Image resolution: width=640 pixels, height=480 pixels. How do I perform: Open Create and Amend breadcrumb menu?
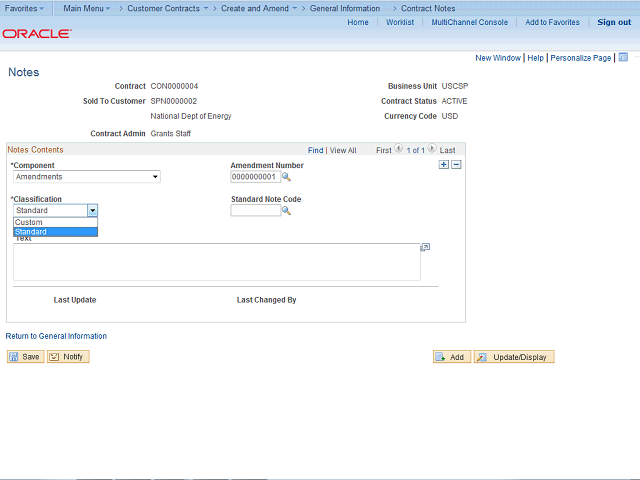coord(259,8)
